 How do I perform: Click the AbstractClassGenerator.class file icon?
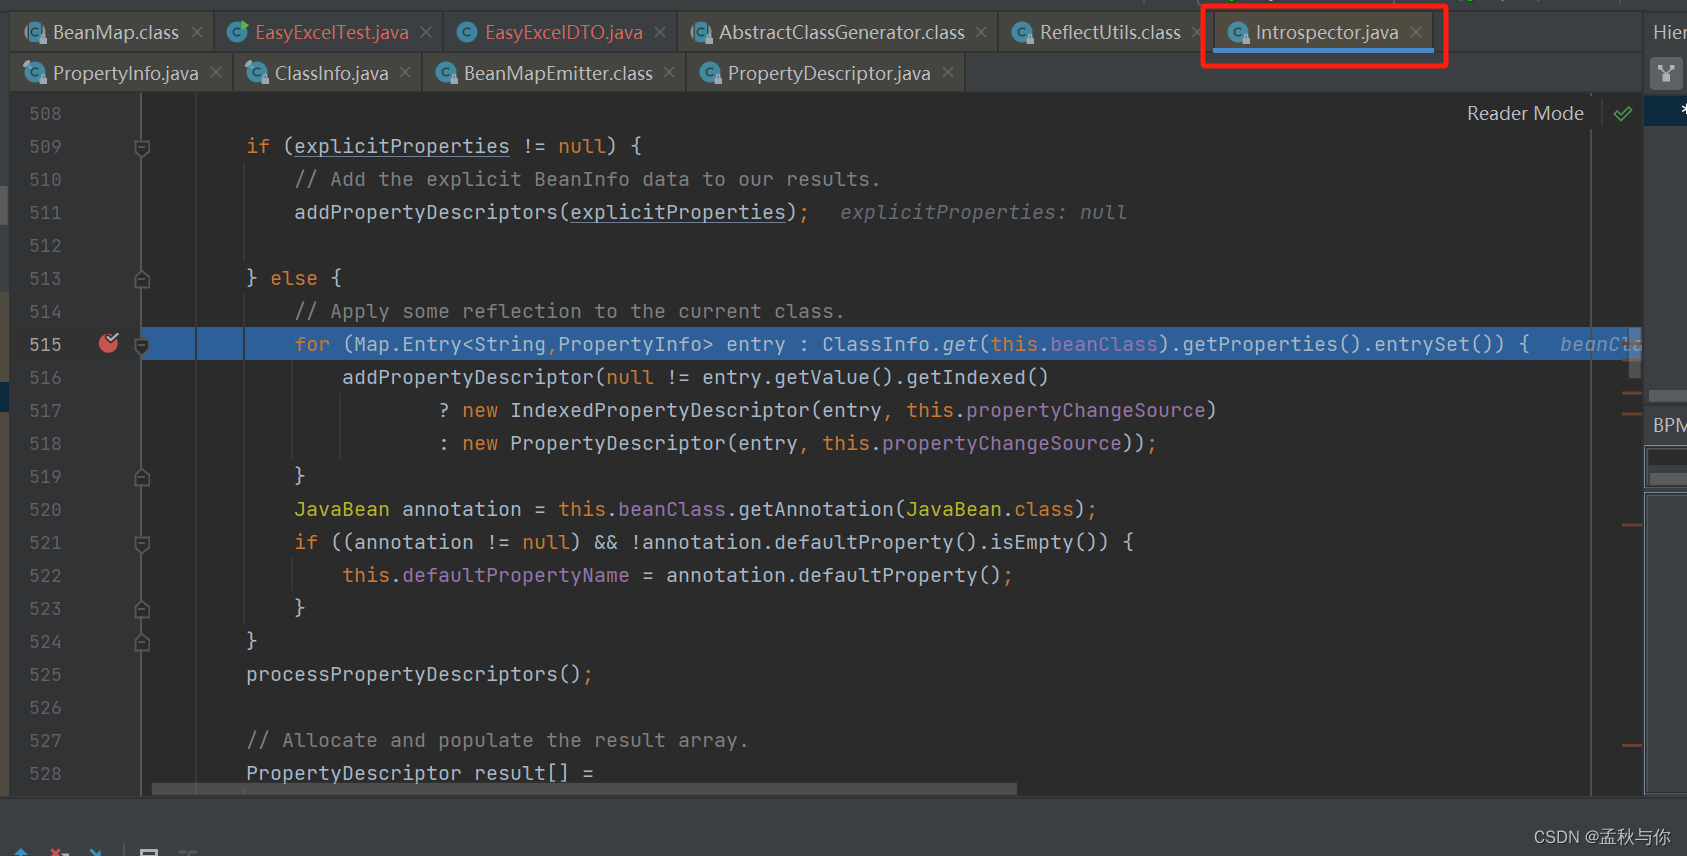click(x=702, y=33)
